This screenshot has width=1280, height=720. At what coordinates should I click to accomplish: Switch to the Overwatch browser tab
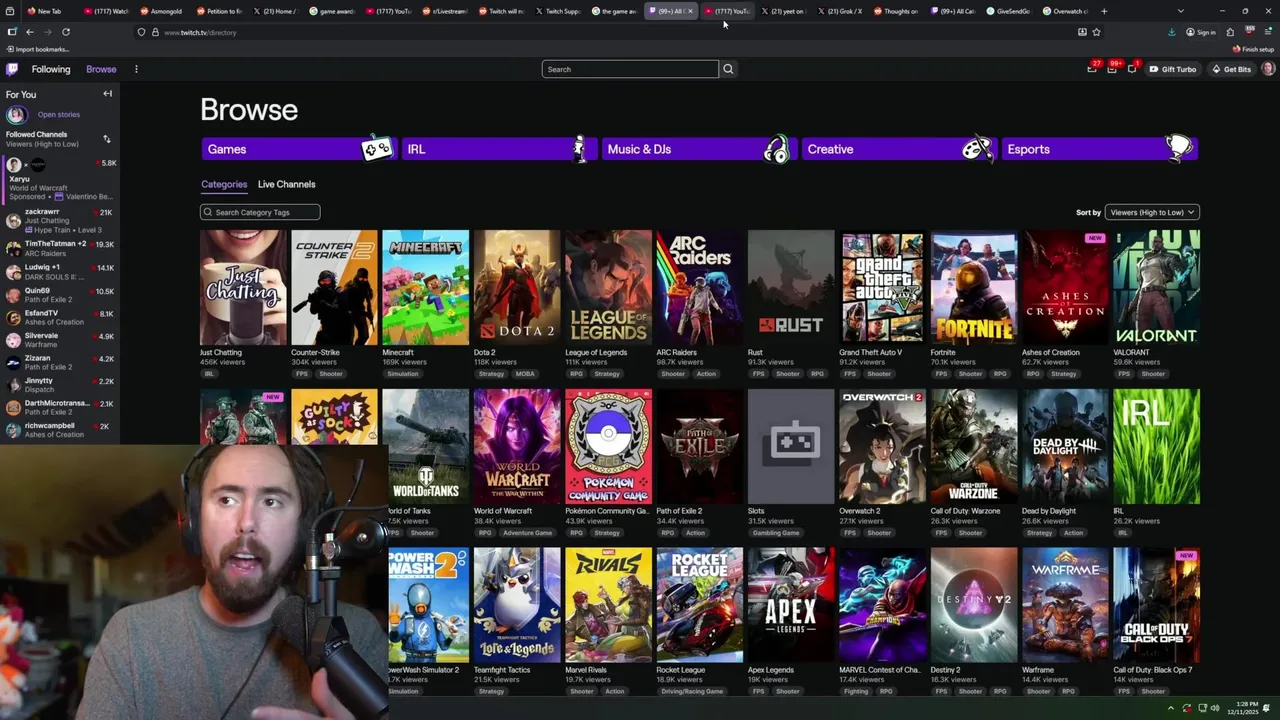(x=1066, y=11)
